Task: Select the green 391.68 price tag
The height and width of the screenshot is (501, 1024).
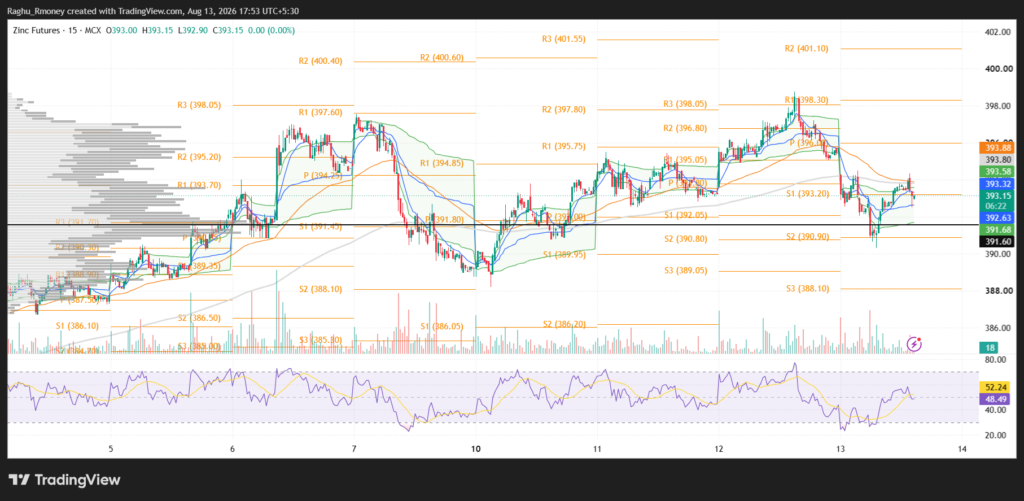Action: pos(998,229)
